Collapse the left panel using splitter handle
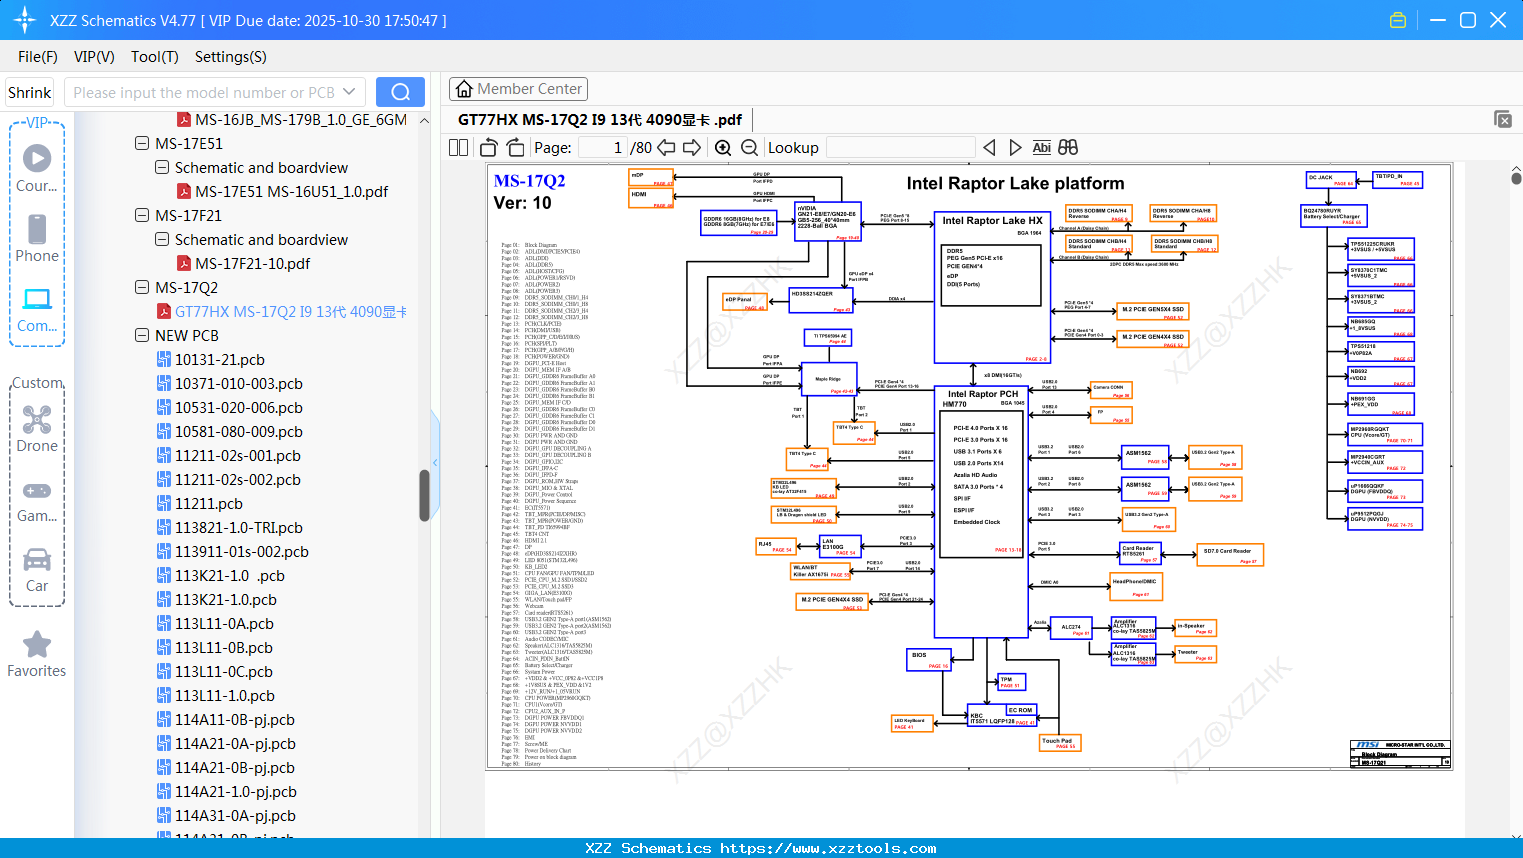The image size is (1523, 858). 435,462
